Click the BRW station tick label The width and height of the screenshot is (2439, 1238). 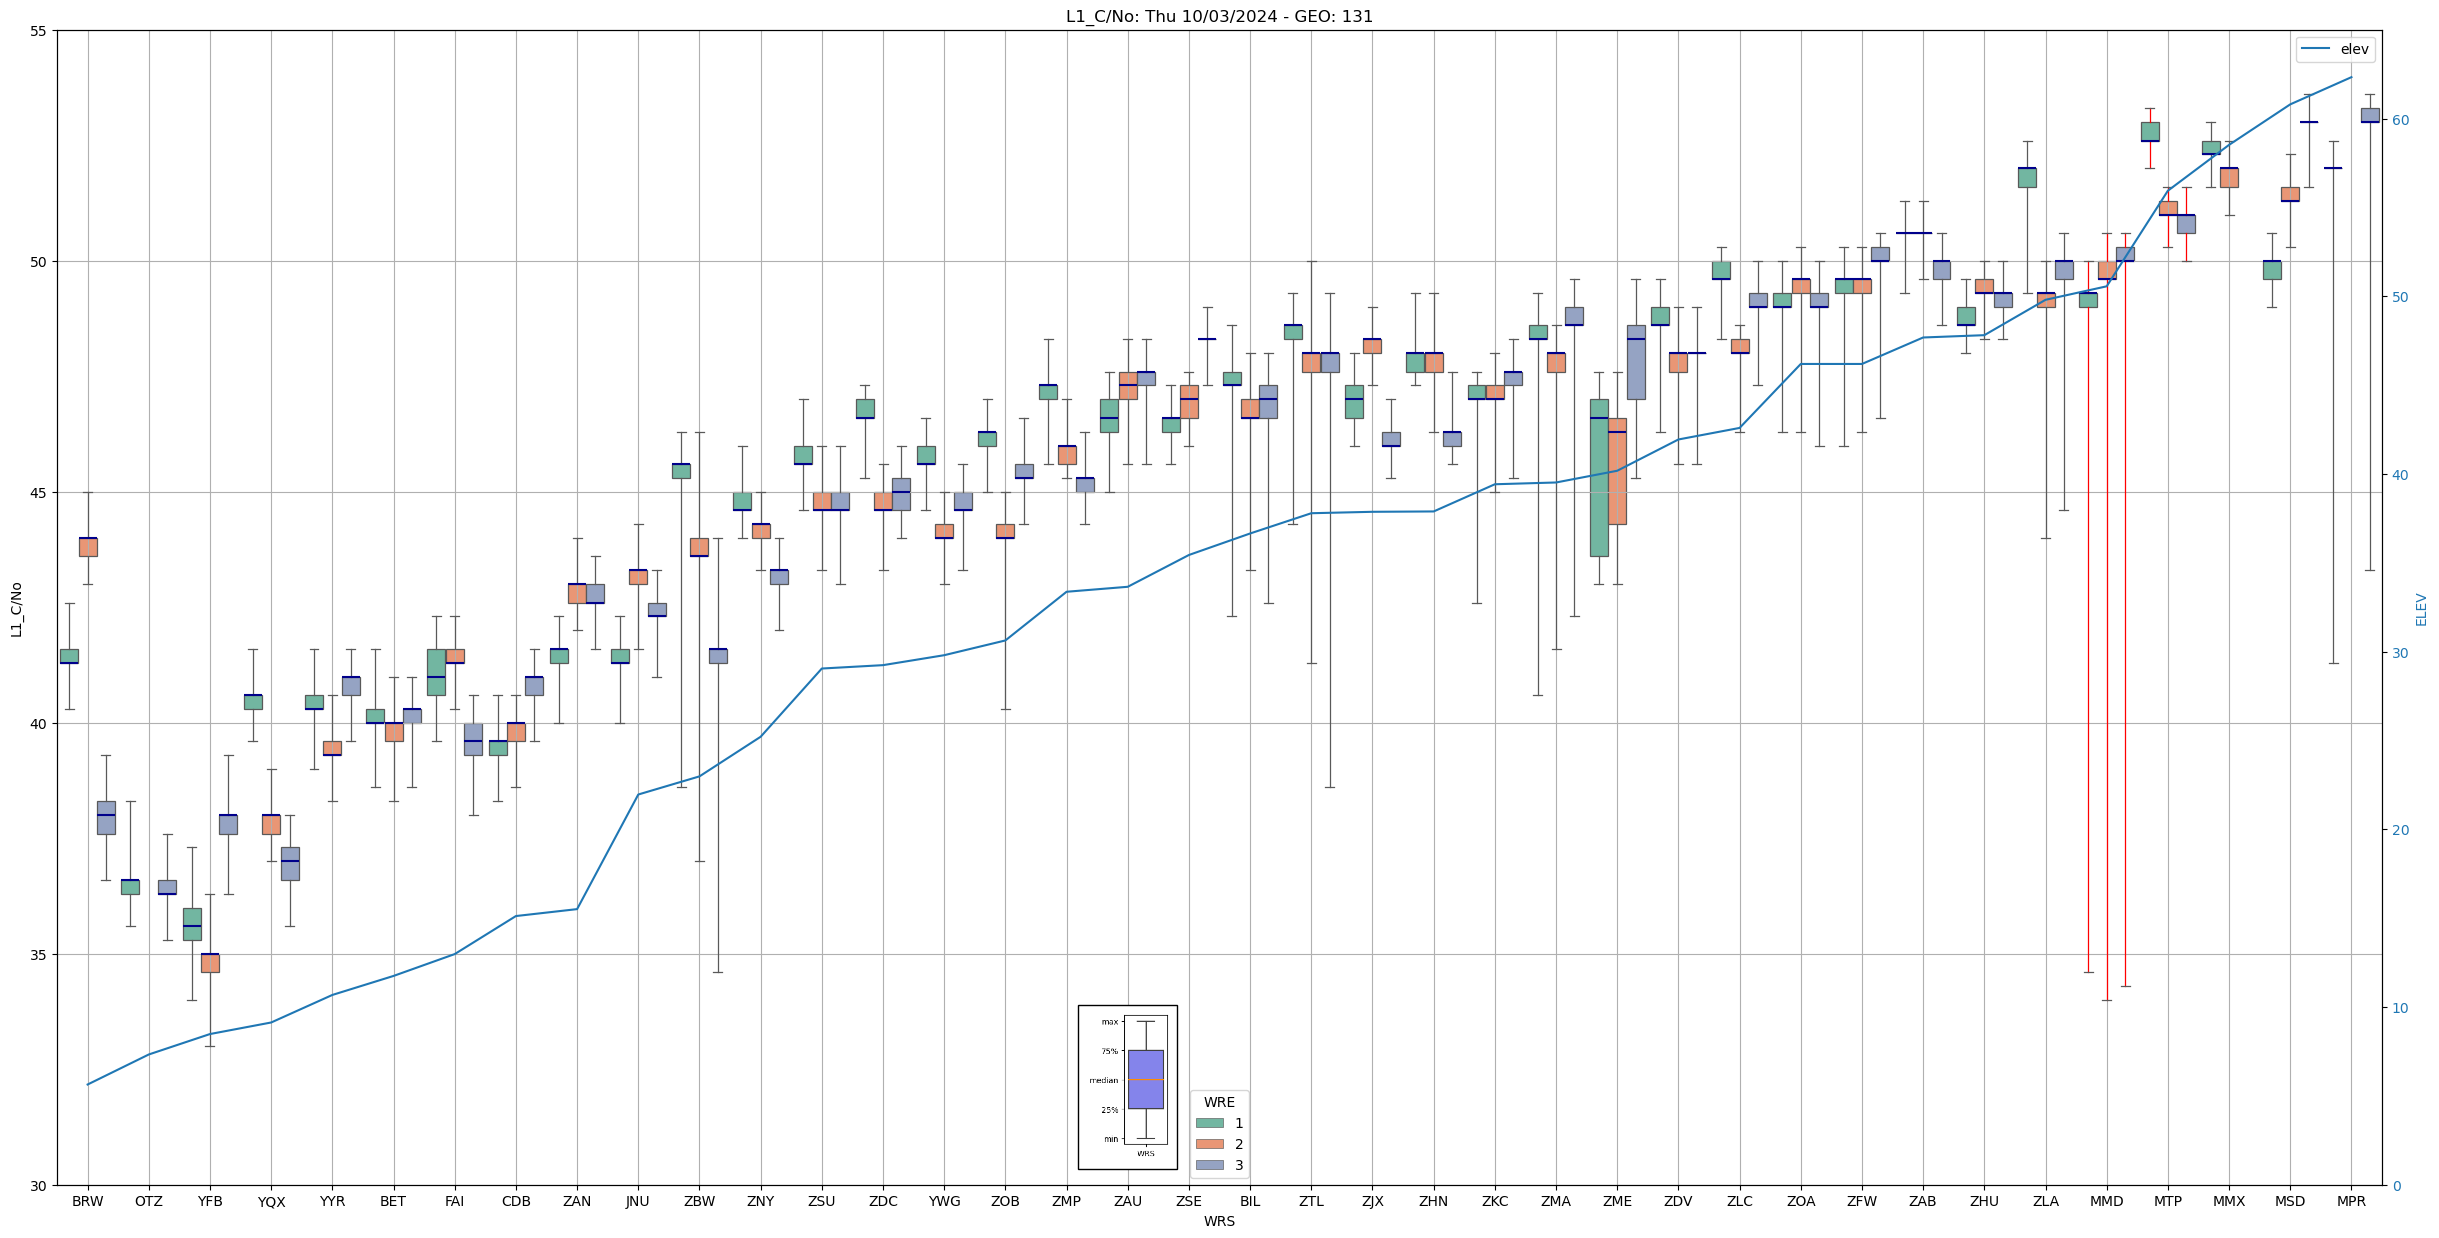[88, 1201]
